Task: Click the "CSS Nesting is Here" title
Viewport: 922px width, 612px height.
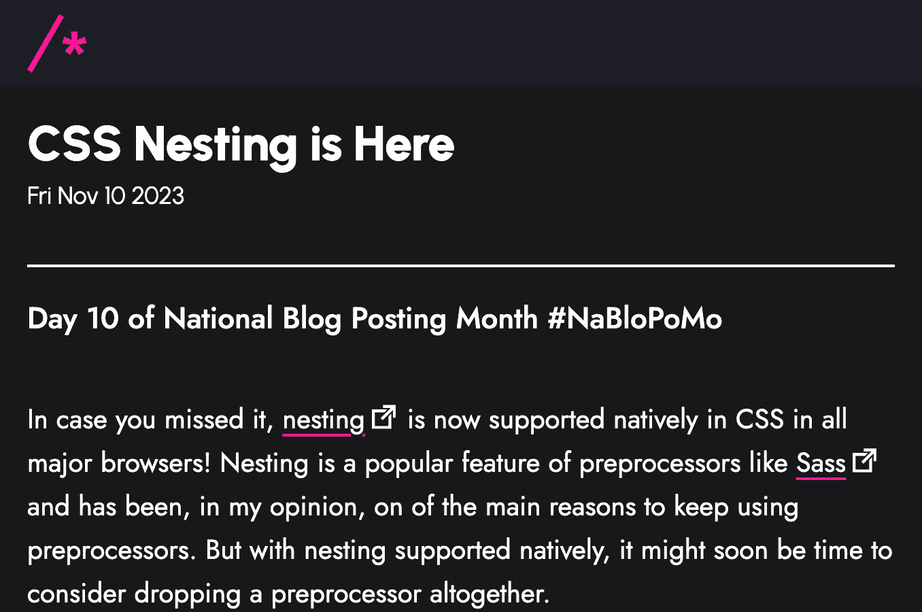Action: pos(241,145)
